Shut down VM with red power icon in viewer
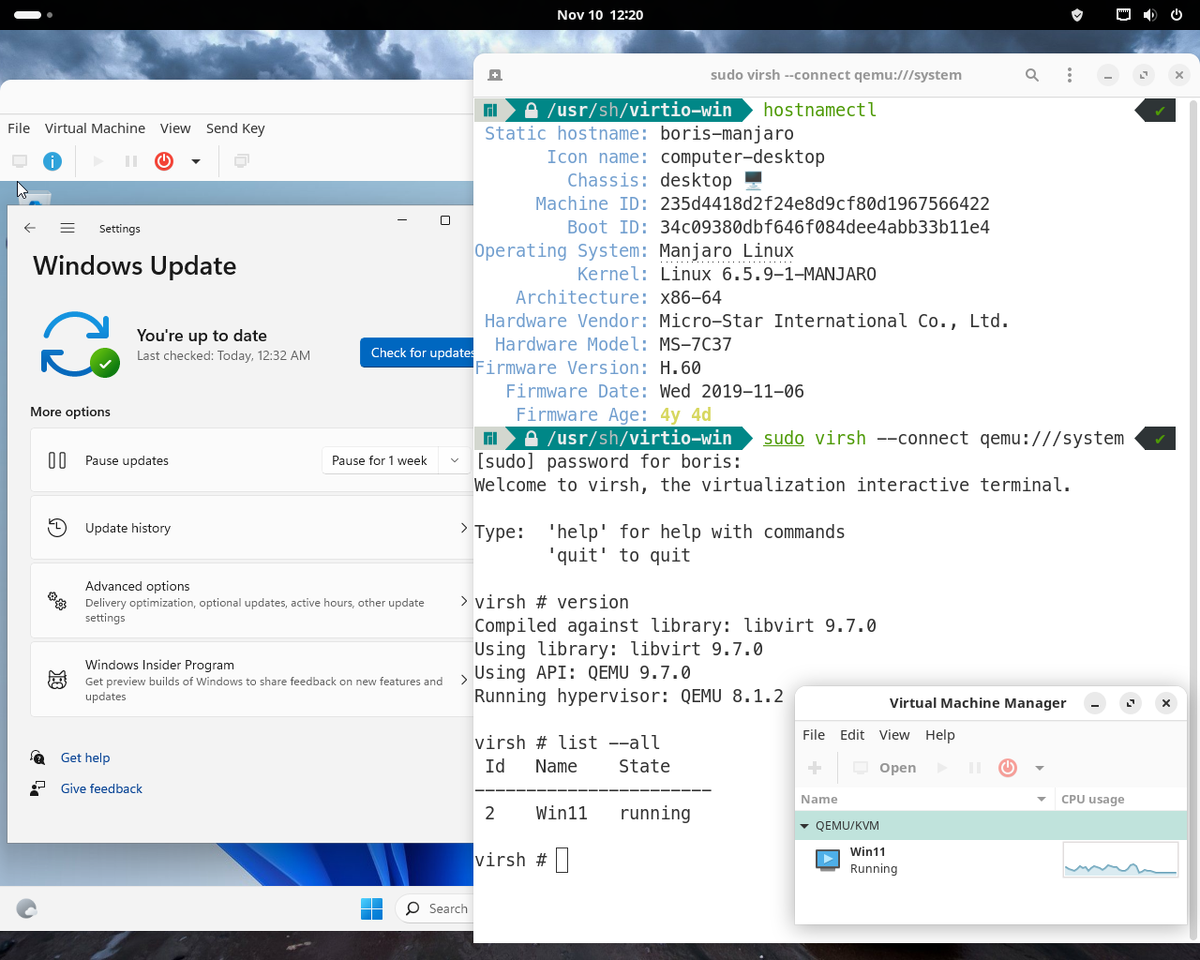Screen dimensions: 1200x960 click(164, 161)
